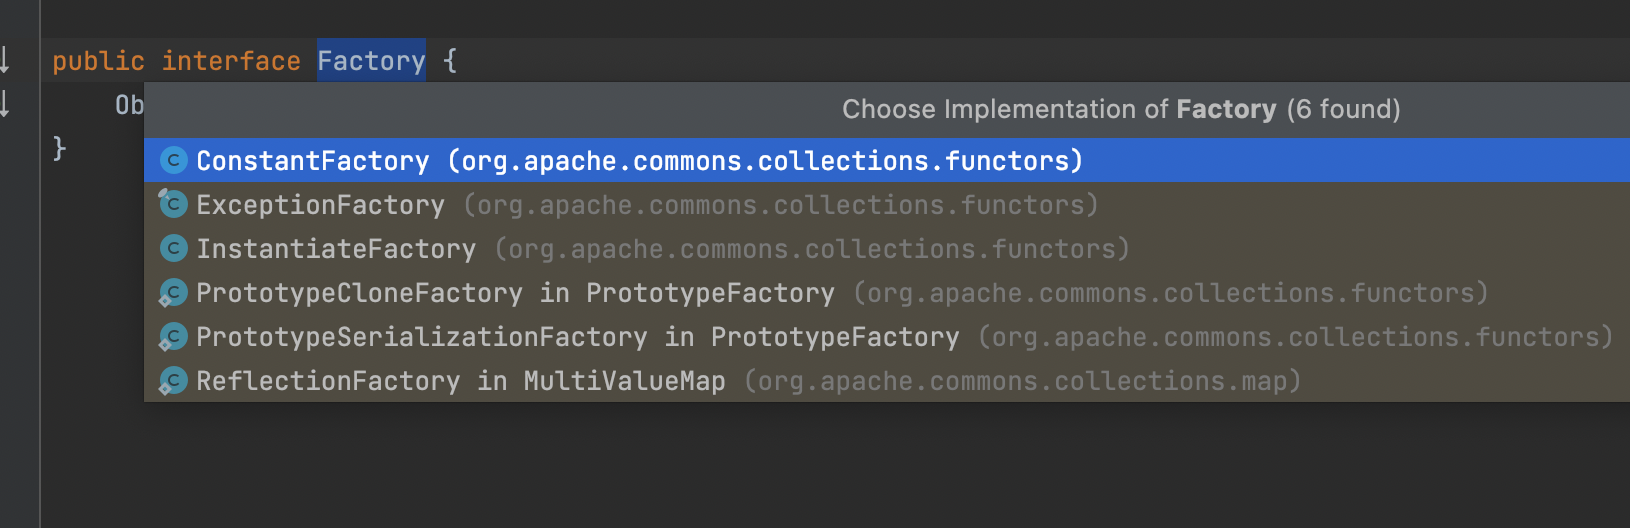
Task: Click the opening brace after Factory
Action: tap(450, 61)
